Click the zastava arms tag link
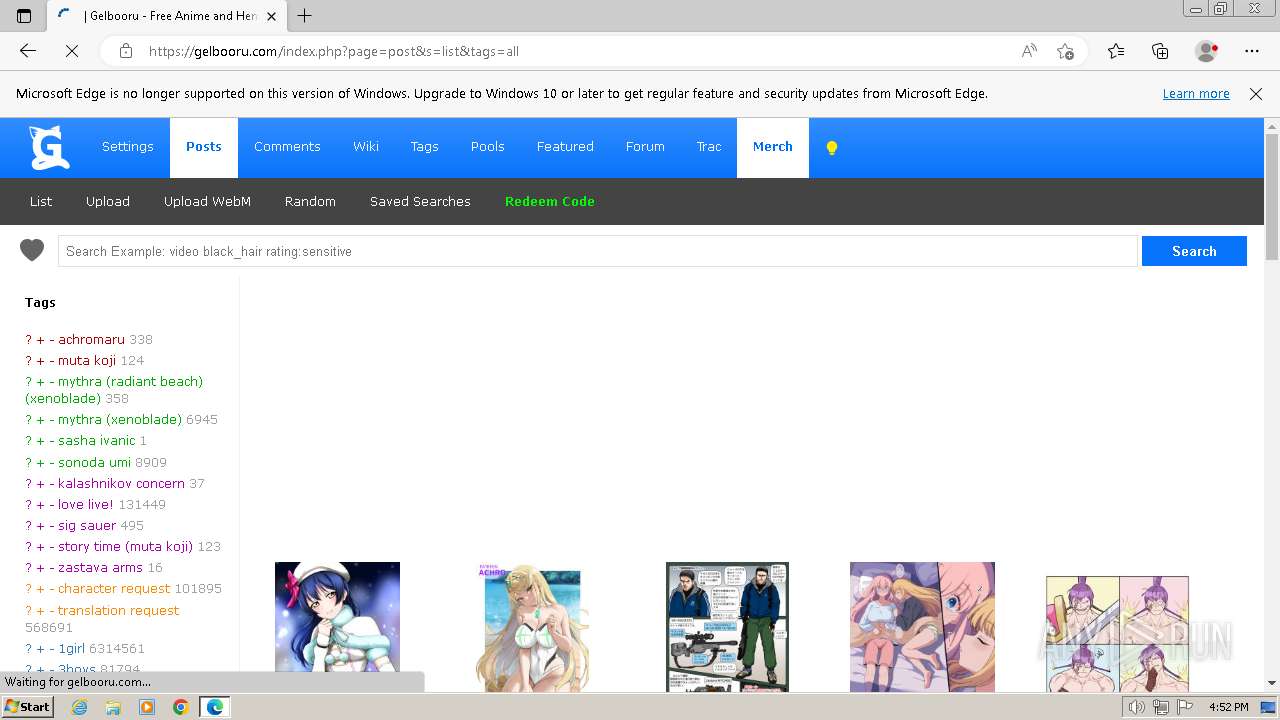Image resolution: width=1280 pixels, height=720 pixels. click(100, 567)
